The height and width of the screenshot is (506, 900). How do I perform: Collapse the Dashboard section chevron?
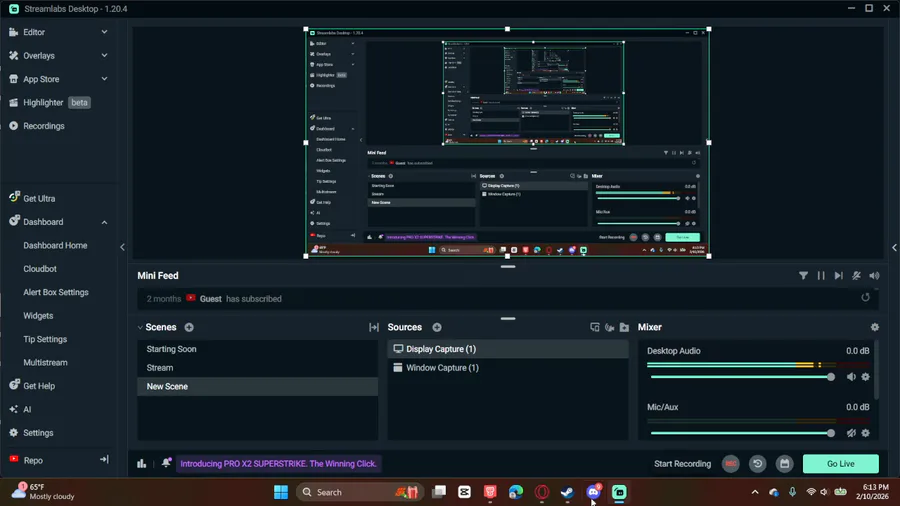coord(104,222)
